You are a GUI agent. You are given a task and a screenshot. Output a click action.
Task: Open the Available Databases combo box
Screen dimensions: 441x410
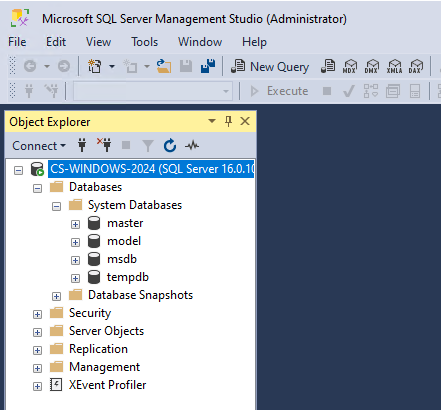click(x=153, y=91)
